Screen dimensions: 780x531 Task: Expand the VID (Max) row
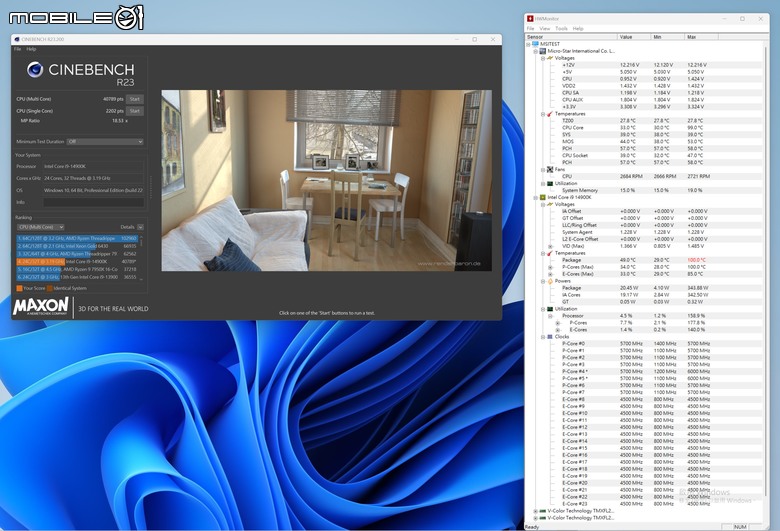tap(550, 246)
